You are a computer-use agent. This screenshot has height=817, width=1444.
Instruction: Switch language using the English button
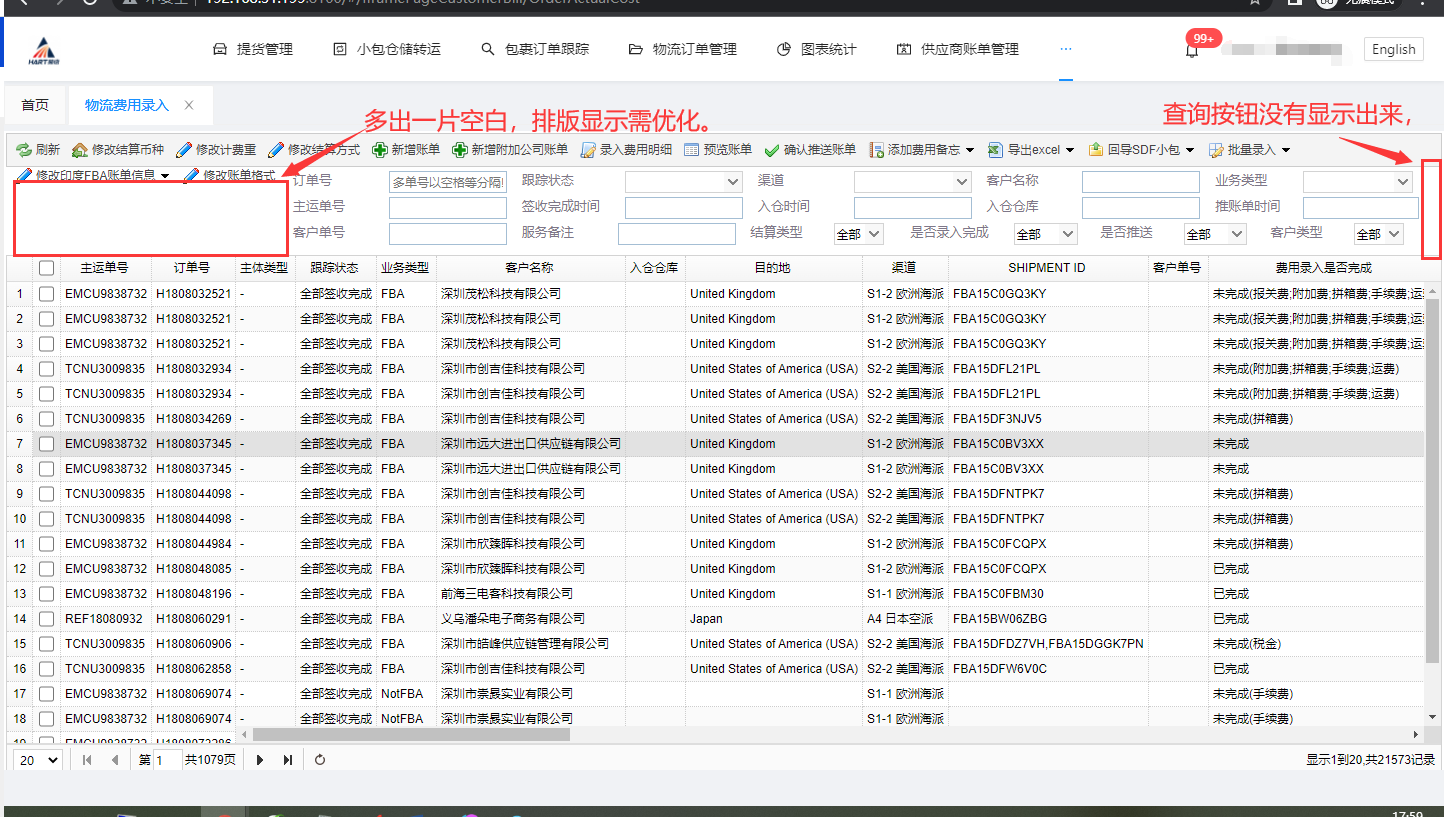pyautogui.click(x=1393, y=50)
